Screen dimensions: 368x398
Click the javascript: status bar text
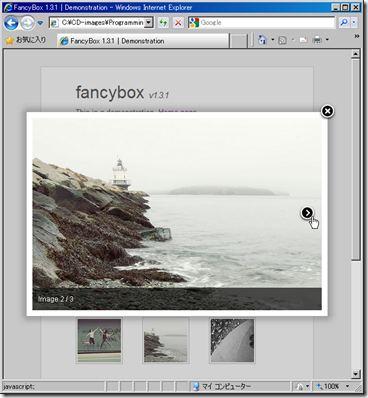[19, 387]
